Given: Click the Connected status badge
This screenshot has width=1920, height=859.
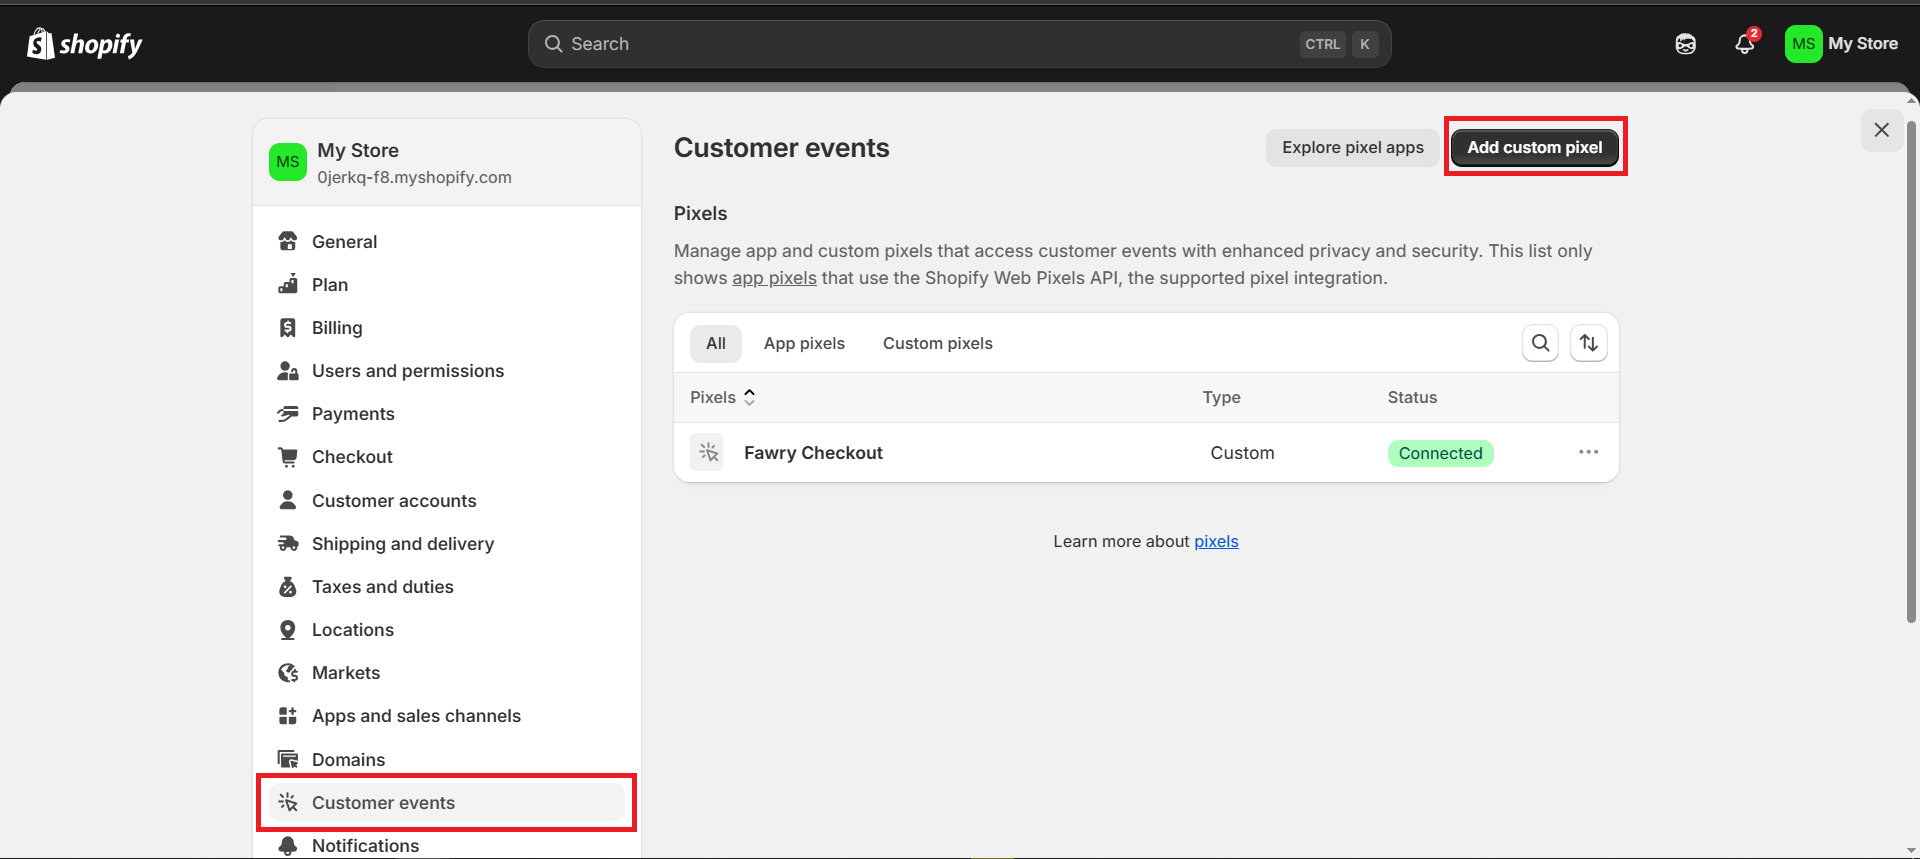Looking at the screenshot, I should (x=1440, y=453).
